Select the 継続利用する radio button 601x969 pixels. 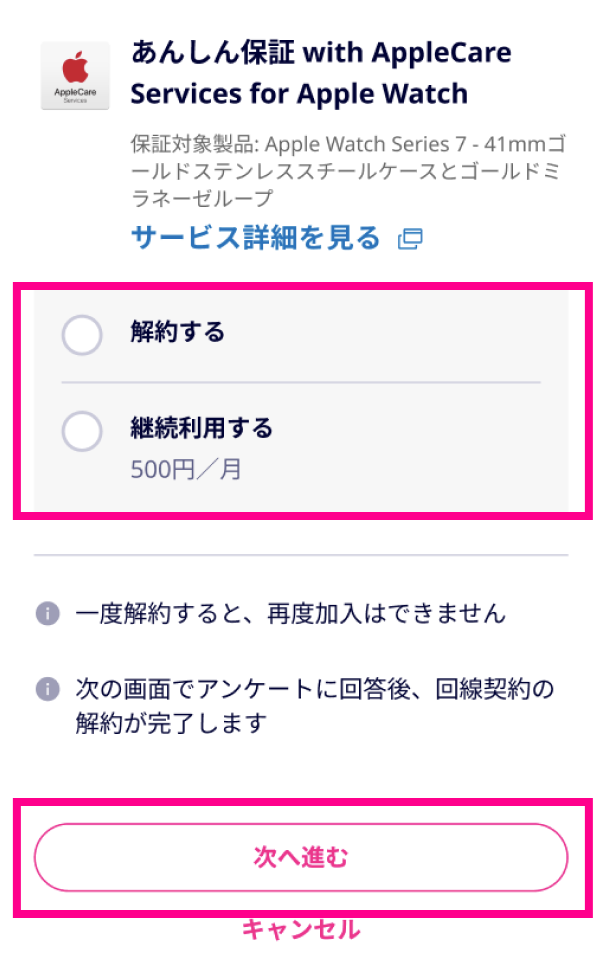point(82,431)
